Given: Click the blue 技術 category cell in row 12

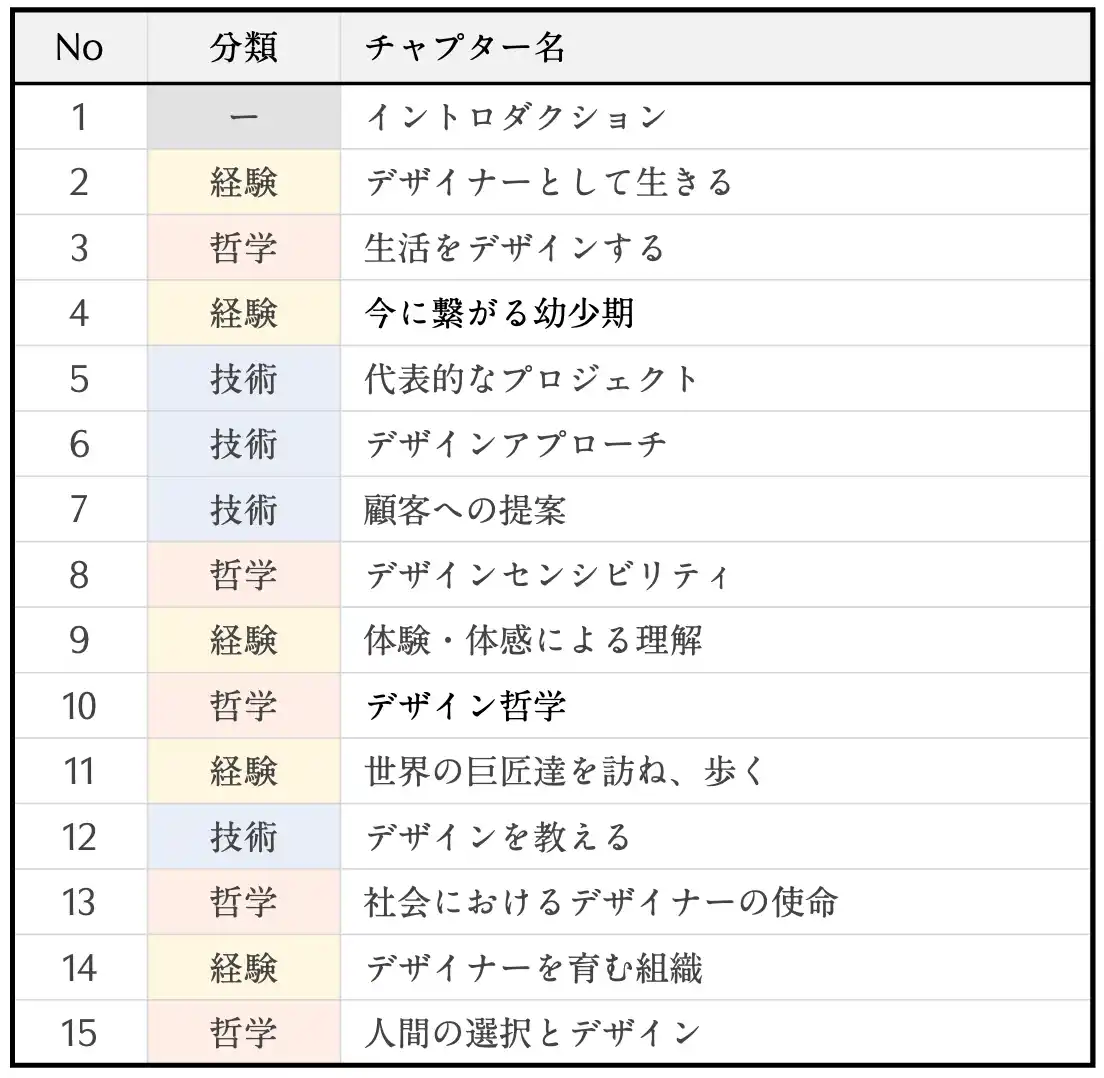Looking at the screenshot, I should point(244,837).
